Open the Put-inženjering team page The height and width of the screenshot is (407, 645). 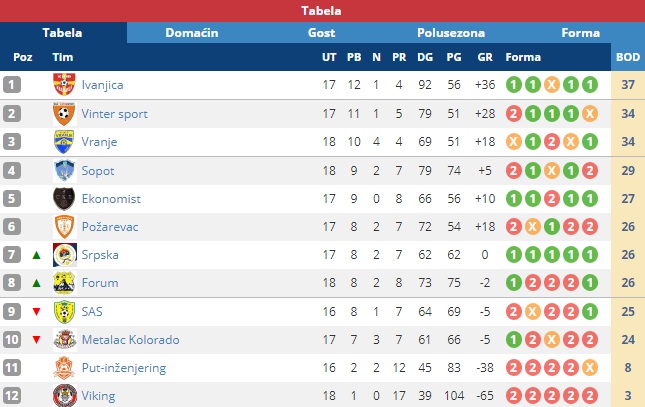124,368
